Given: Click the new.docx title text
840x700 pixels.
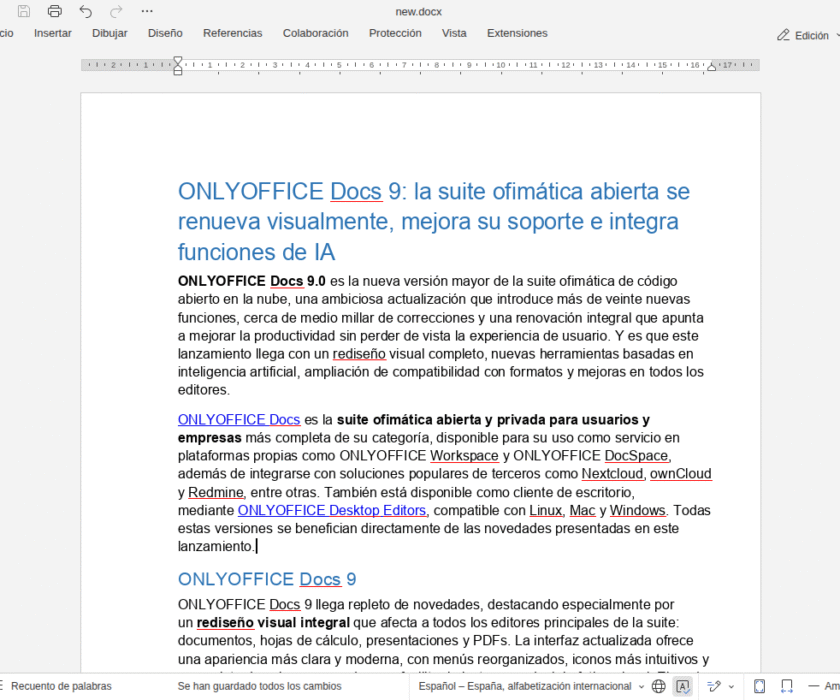Looking at the screenshot, I should pyautogui.click(x=418, y=11).
